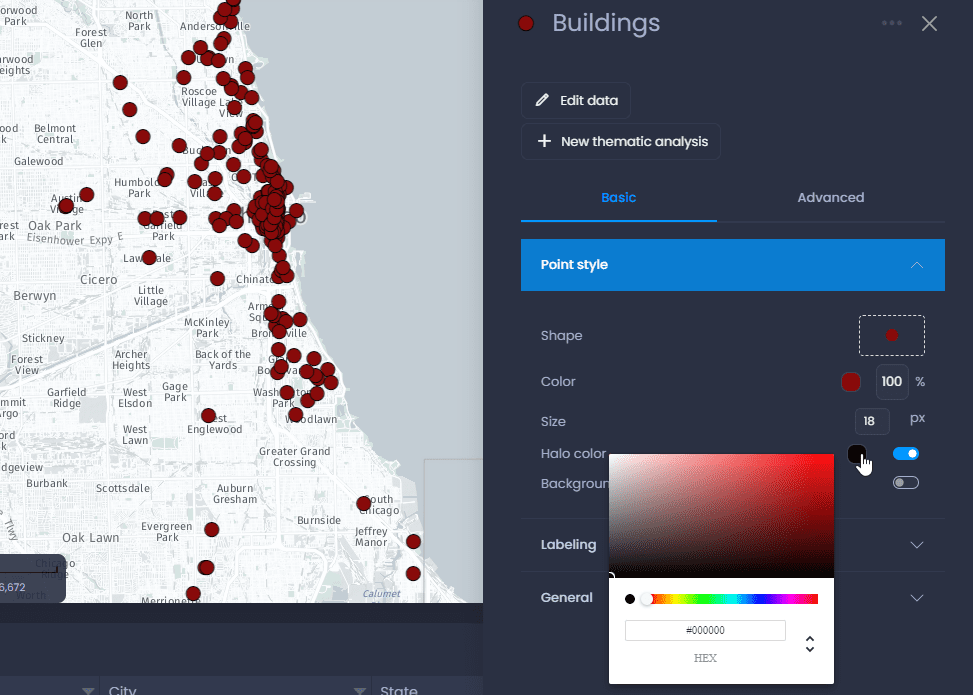
Task: Click the Oak Lawn map label
Action: pos(91,538)
